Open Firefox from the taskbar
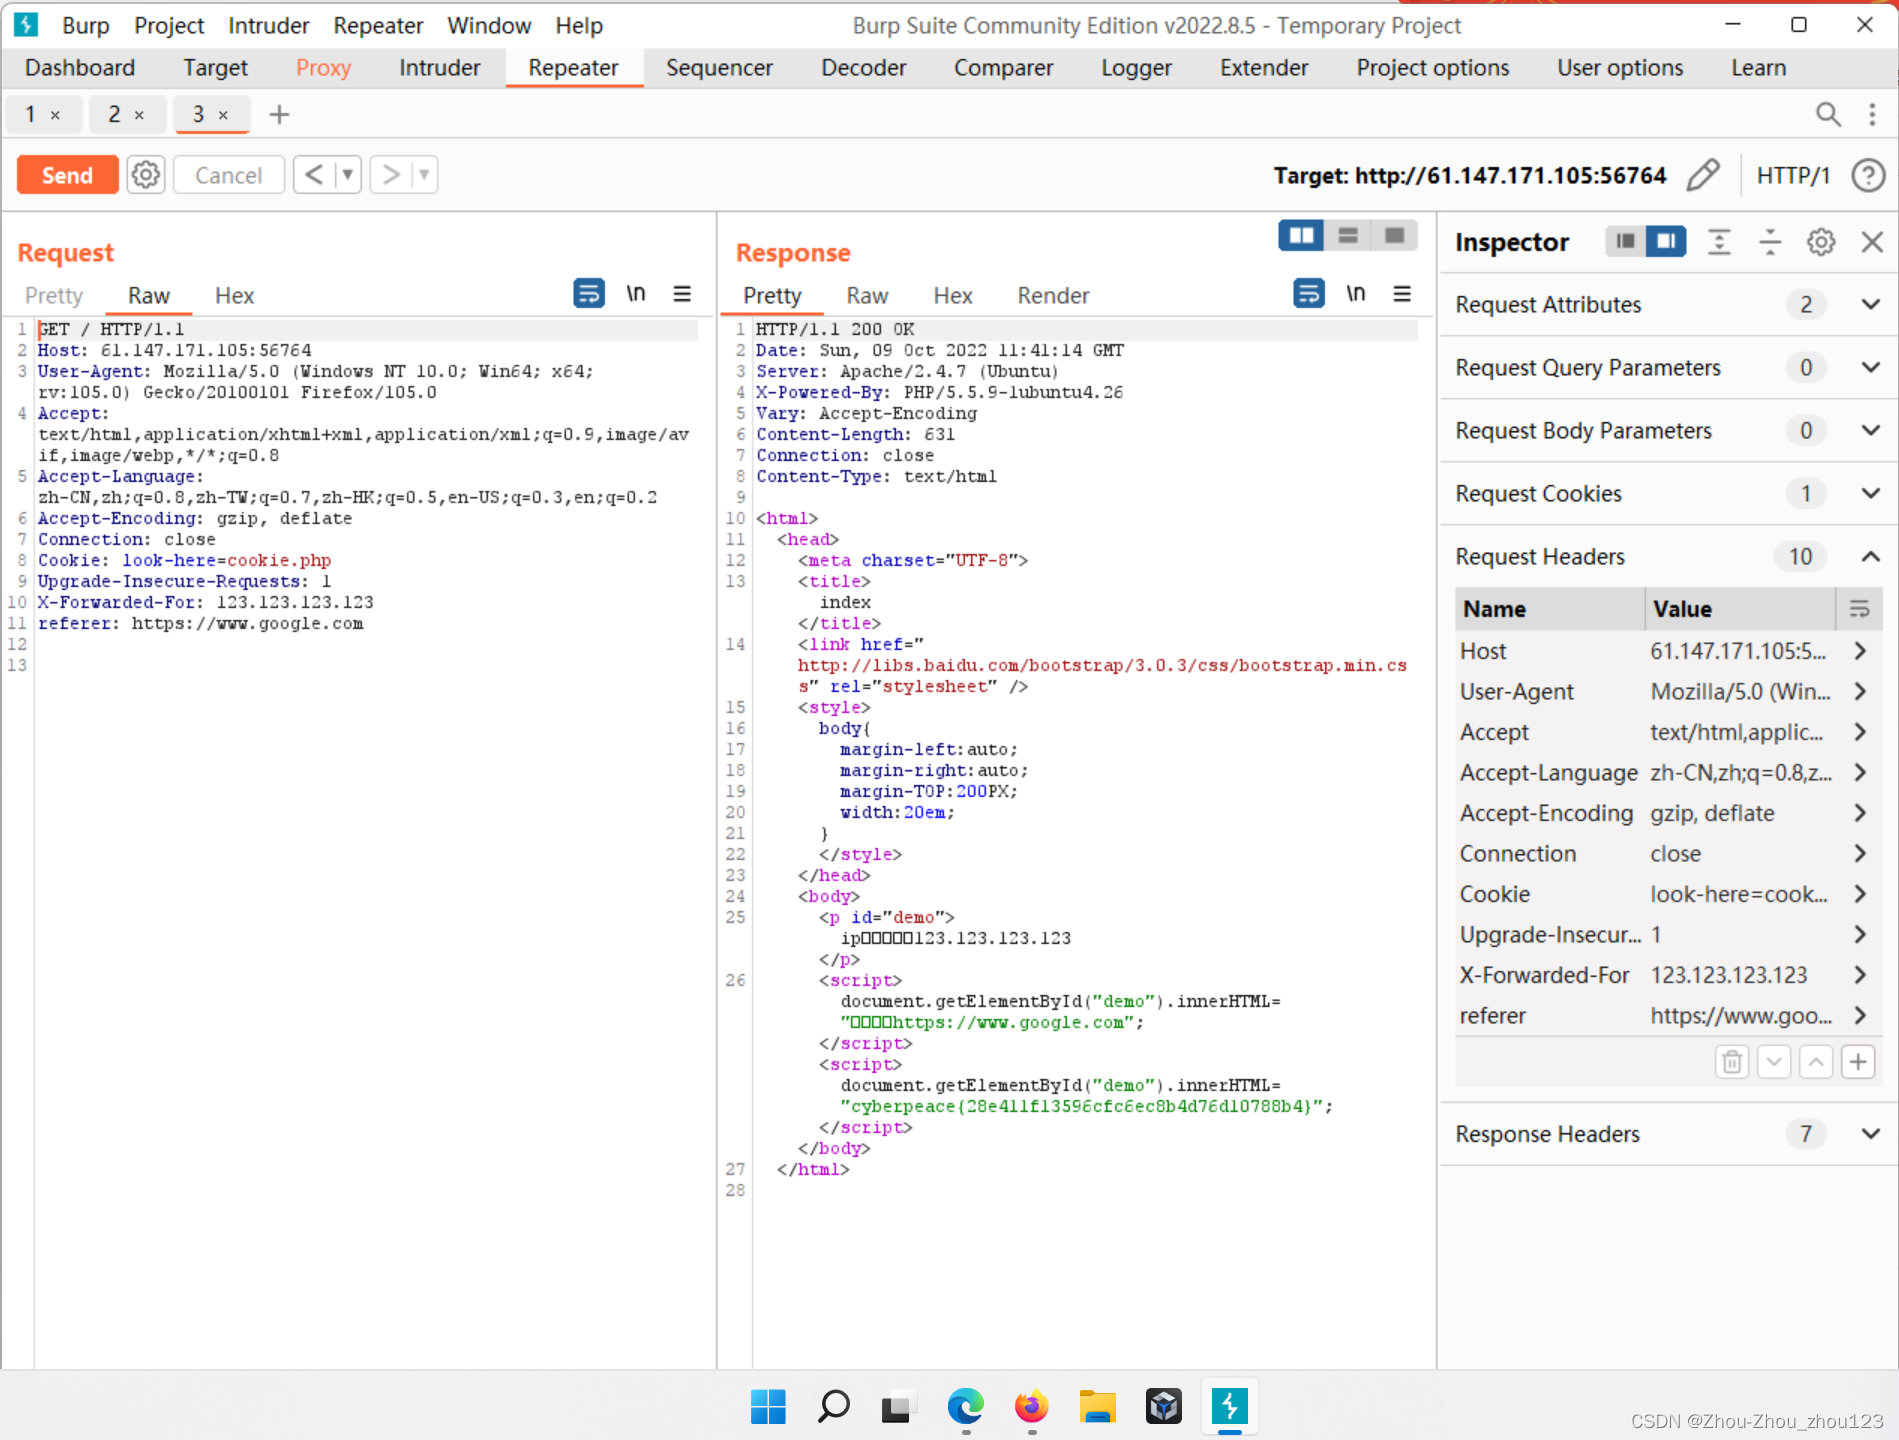 coord(1031,1406)
